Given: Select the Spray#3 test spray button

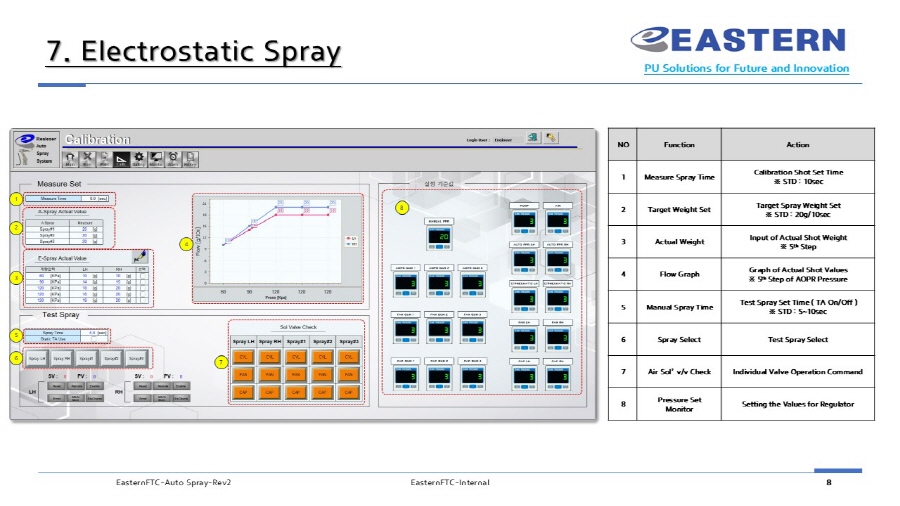Looking at the screenshot, I should tap(136, 358).
